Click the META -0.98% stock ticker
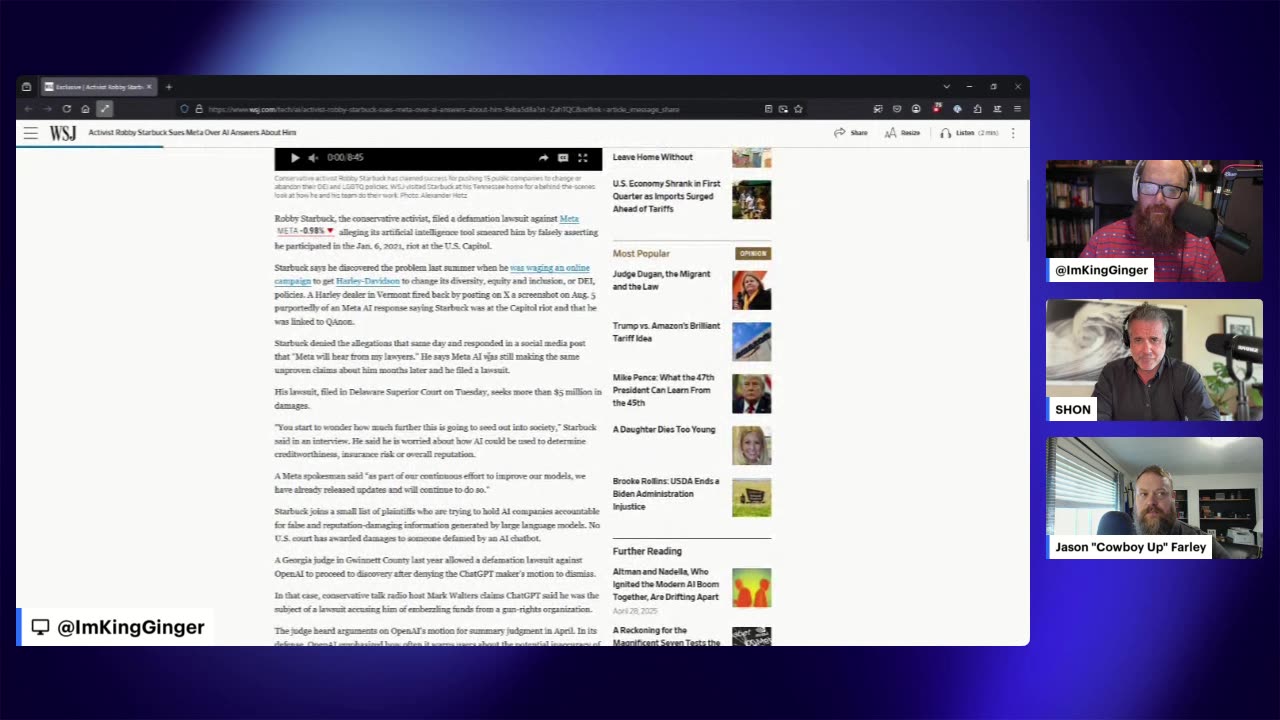Viewport: 1280px width, 720px height. 305,231
